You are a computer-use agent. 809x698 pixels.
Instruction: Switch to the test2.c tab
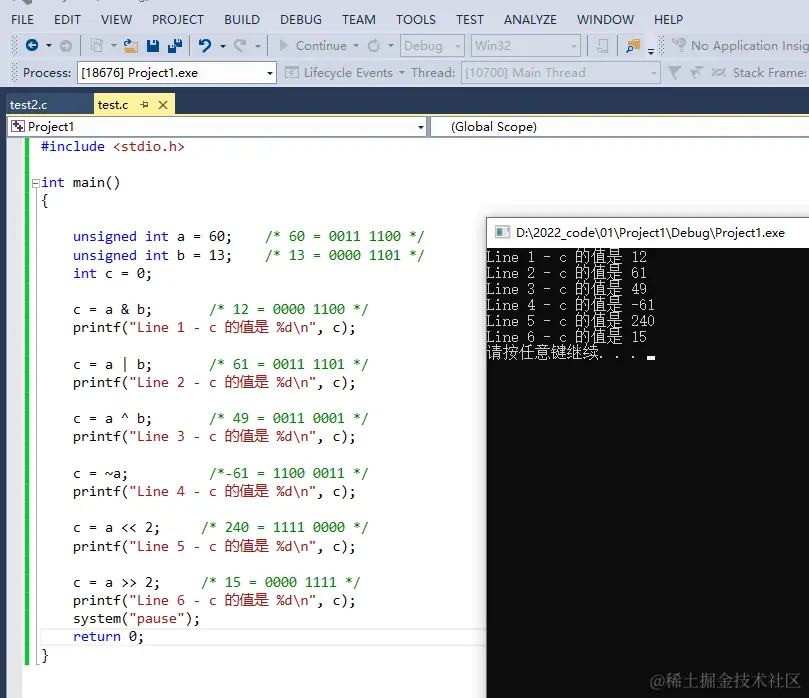point(28,105)
